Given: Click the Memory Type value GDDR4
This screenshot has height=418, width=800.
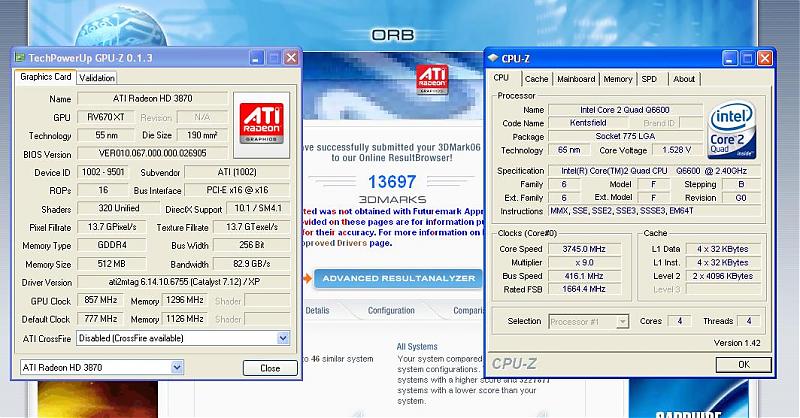Looking at the screenshot, I should [x=112, y=245].
